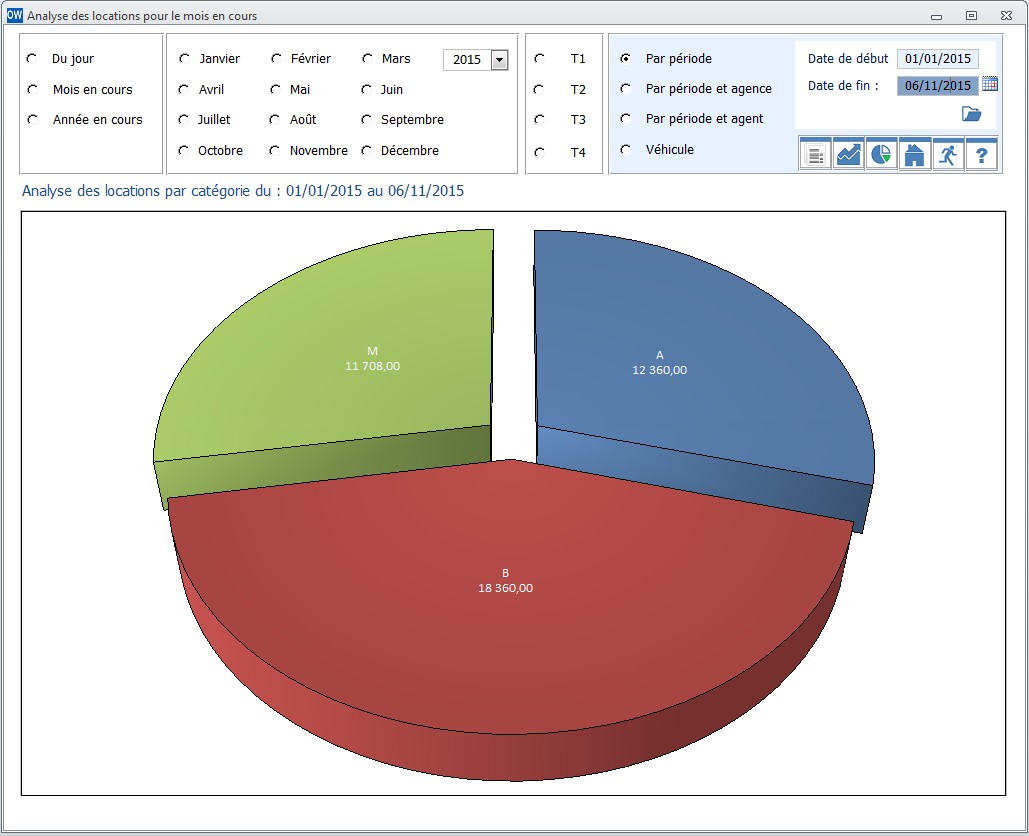
Task: Open the list report view icon
Action: click(x=816, y=155)
